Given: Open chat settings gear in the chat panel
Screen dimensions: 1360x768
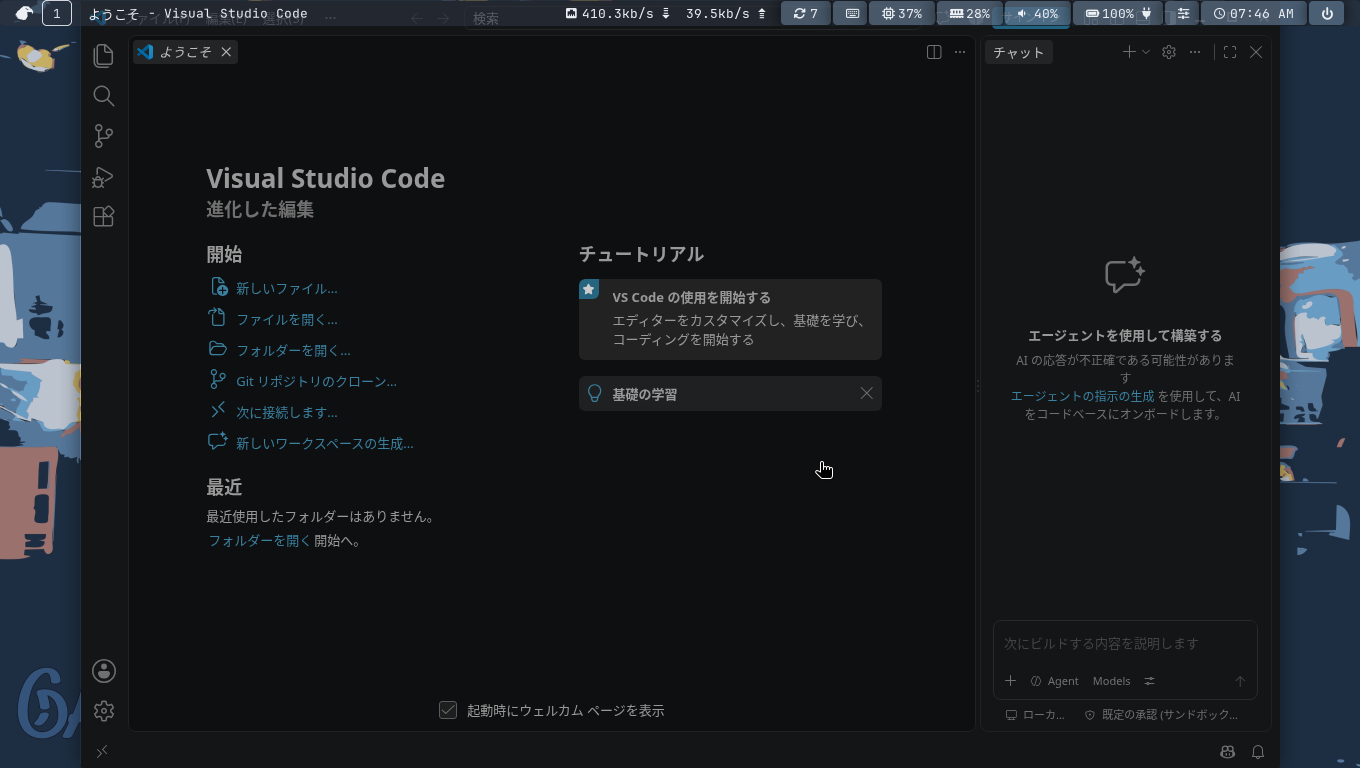Looking at the screenshot, I should point(1169,52).
